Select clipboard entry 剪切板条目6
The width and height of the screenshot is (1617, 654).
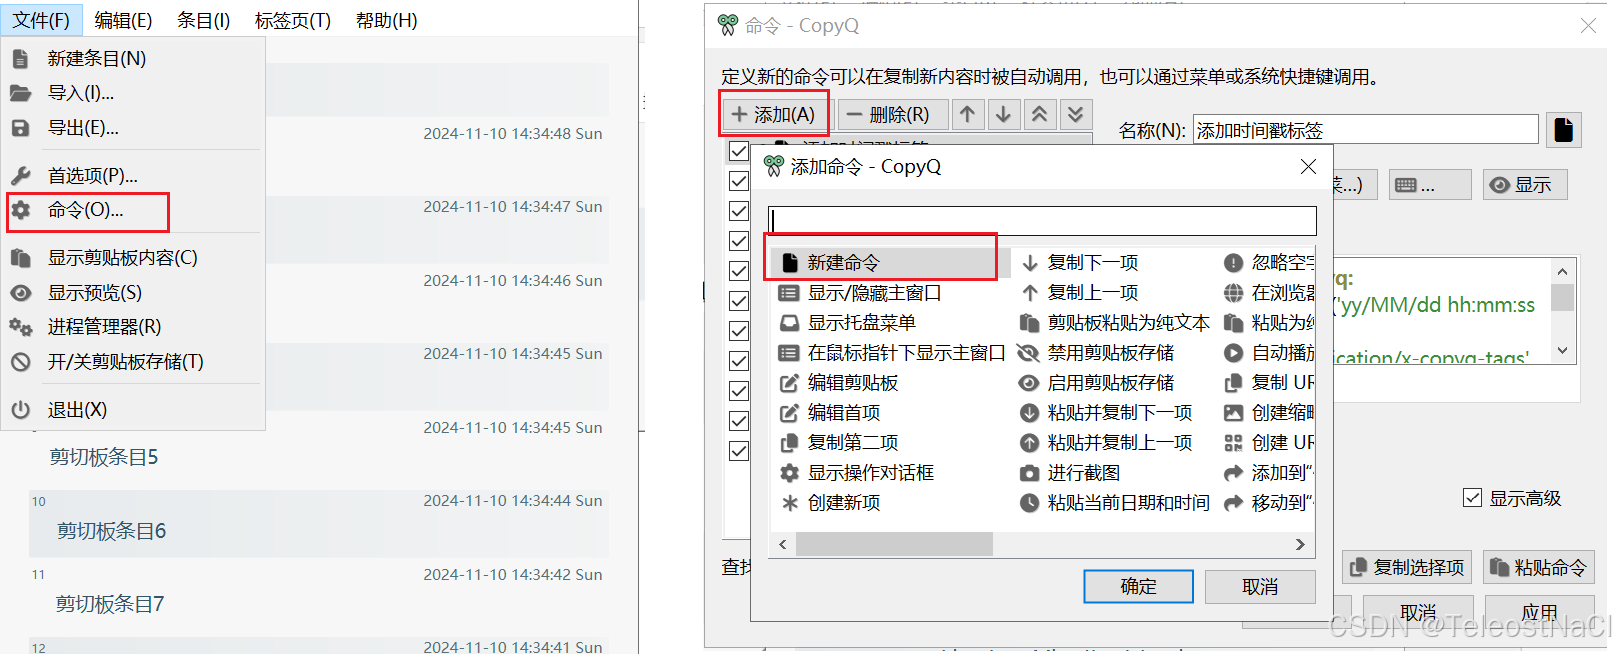tap(318, 523)
